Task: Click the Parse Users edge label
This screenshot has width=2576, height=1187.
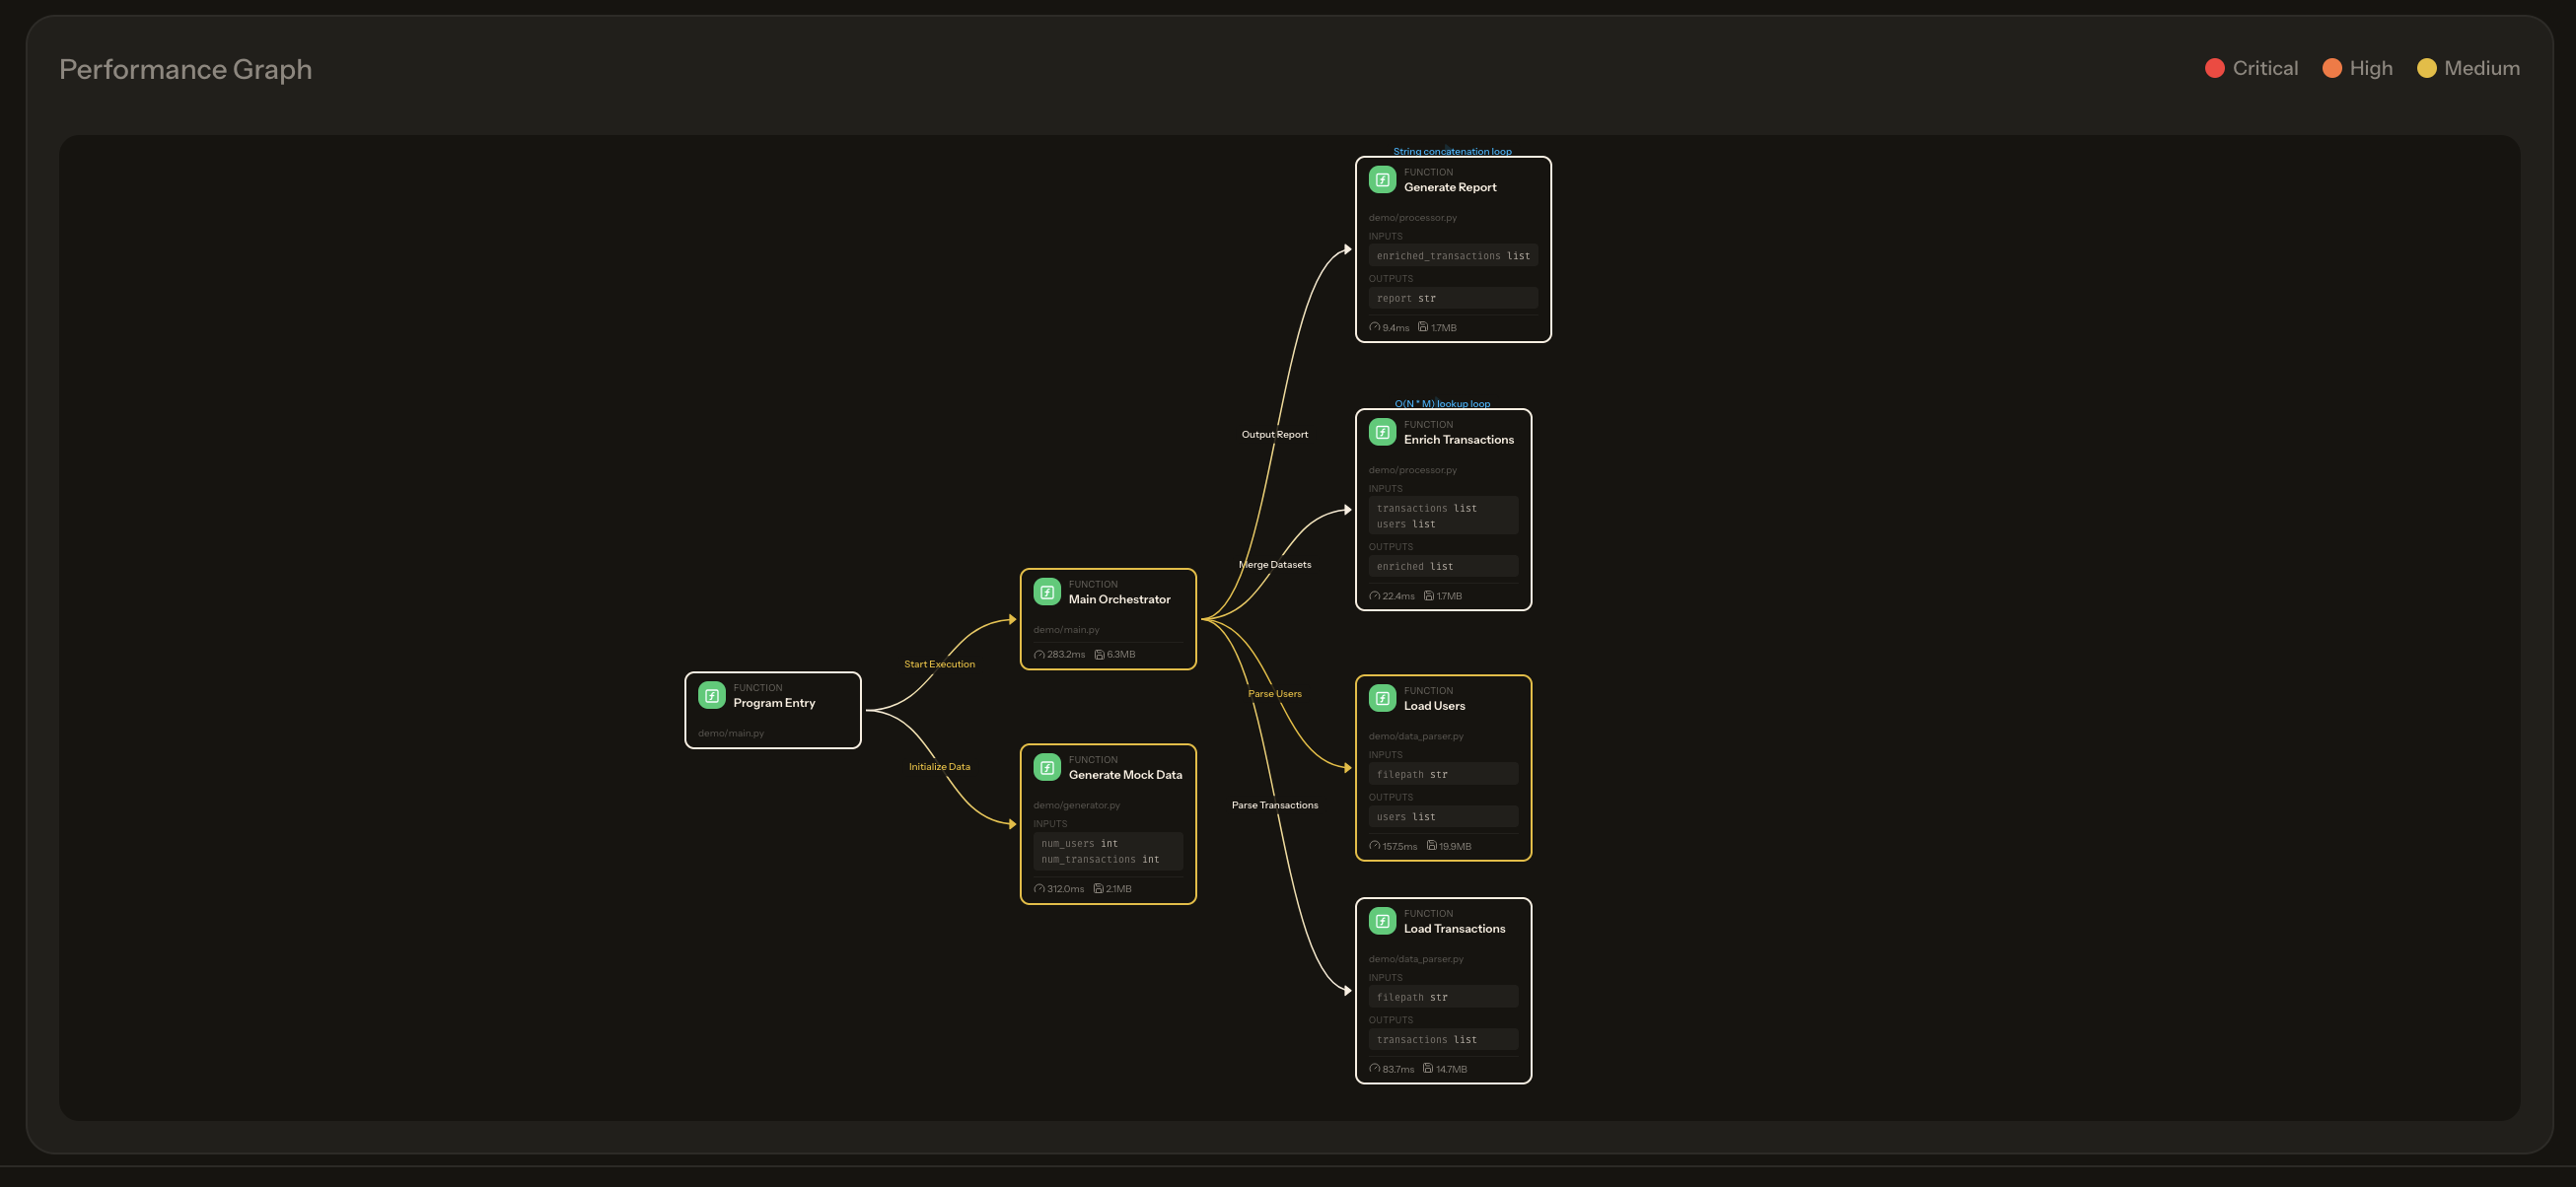Action: (x=1274, y=694)
